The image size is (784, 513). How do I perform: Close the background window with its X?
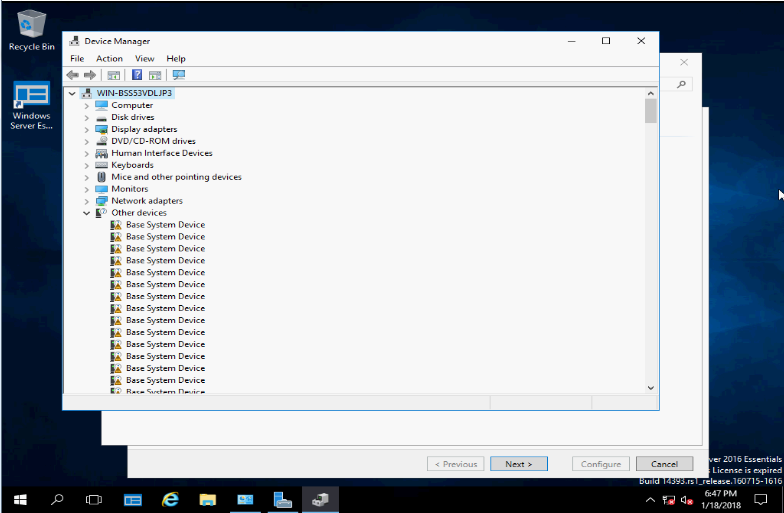click(x=684, y=62)
